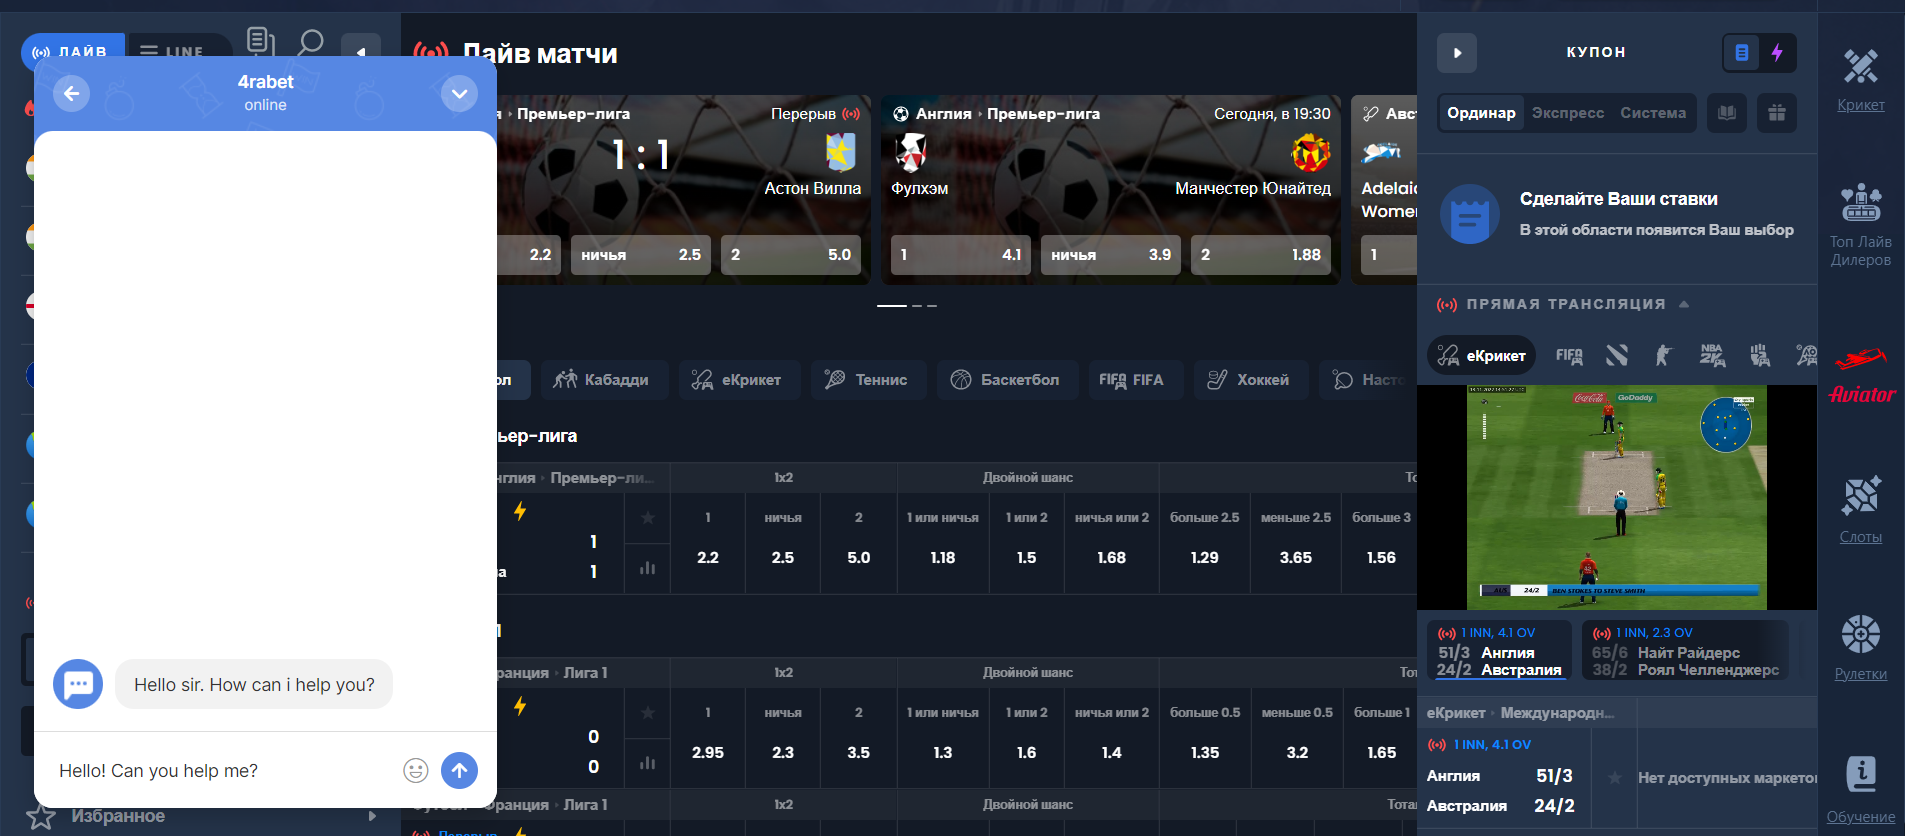Screen dimensions: 1905x836
Task: Send the chat message
Action: [459, 770]
